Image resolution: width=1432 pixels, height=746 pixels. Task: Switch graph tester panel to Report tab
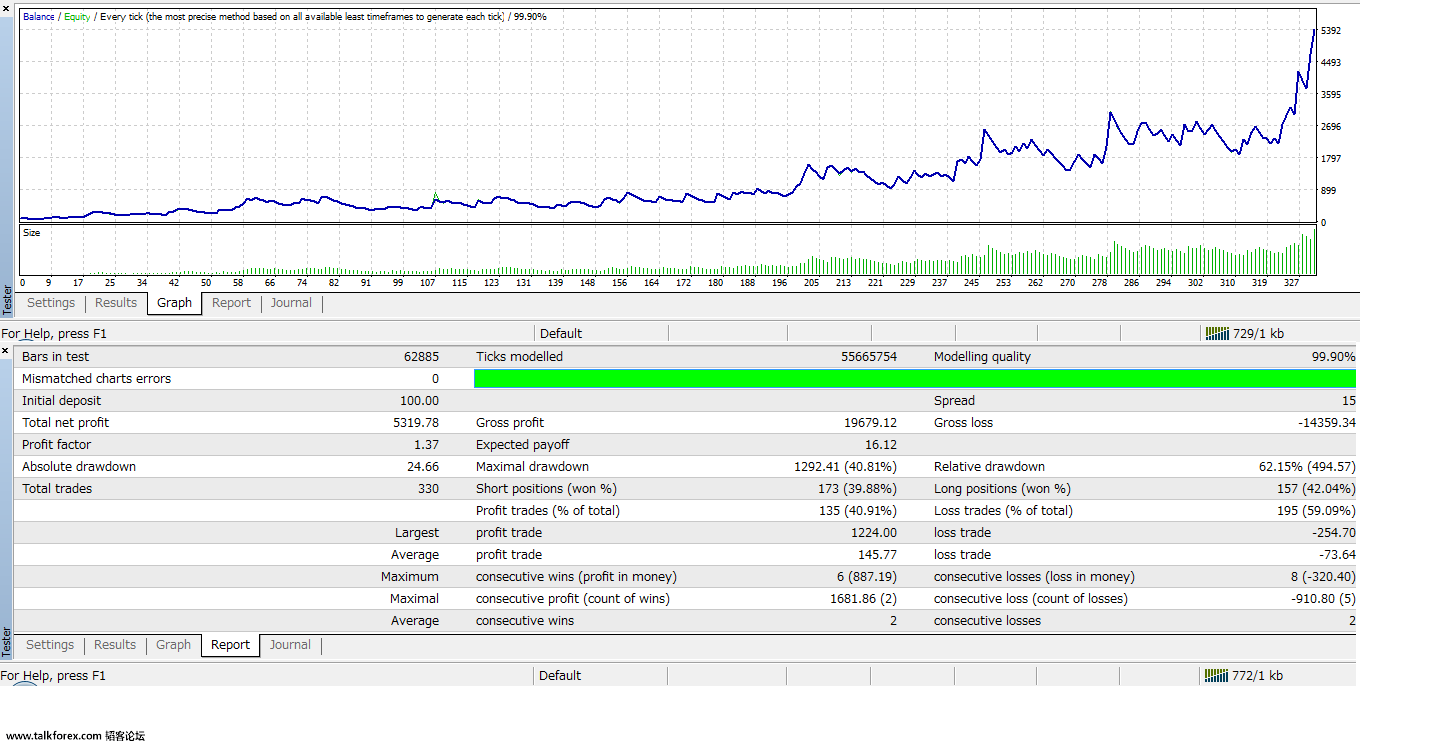[x=231, y=303]
